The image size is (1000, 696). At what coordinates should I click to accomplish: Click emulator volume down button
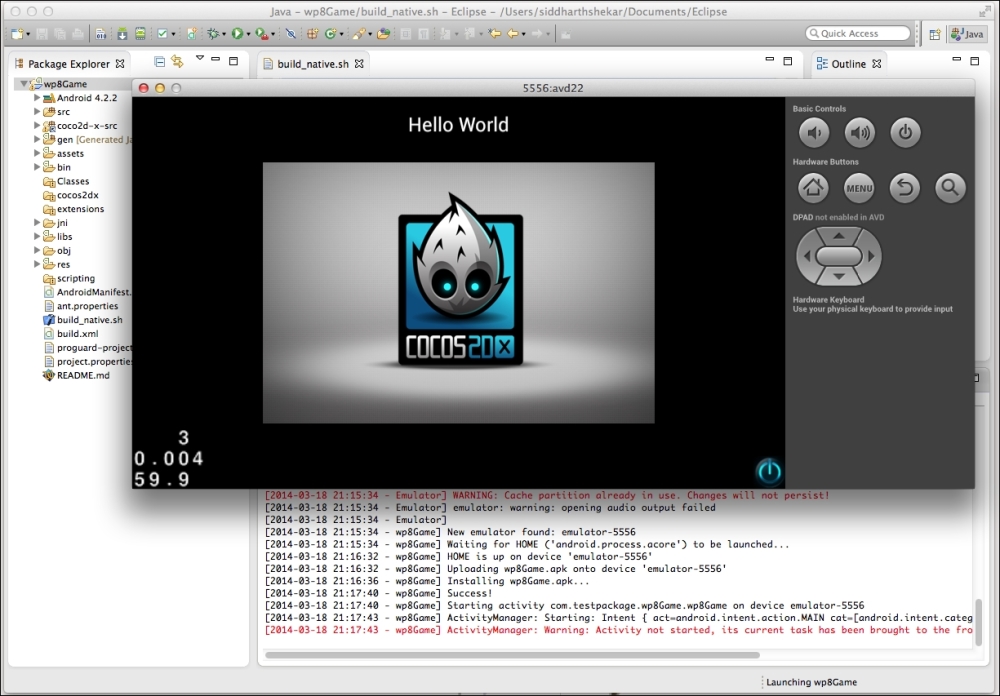point(814,133)
